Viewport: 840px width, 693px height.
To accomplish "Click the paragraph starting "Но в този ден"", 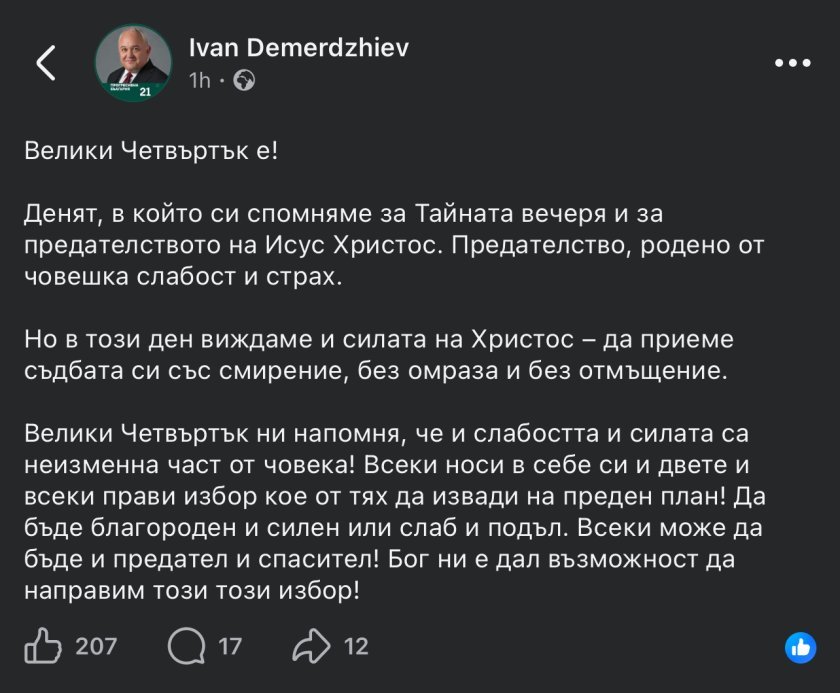I will pos(378,352).
